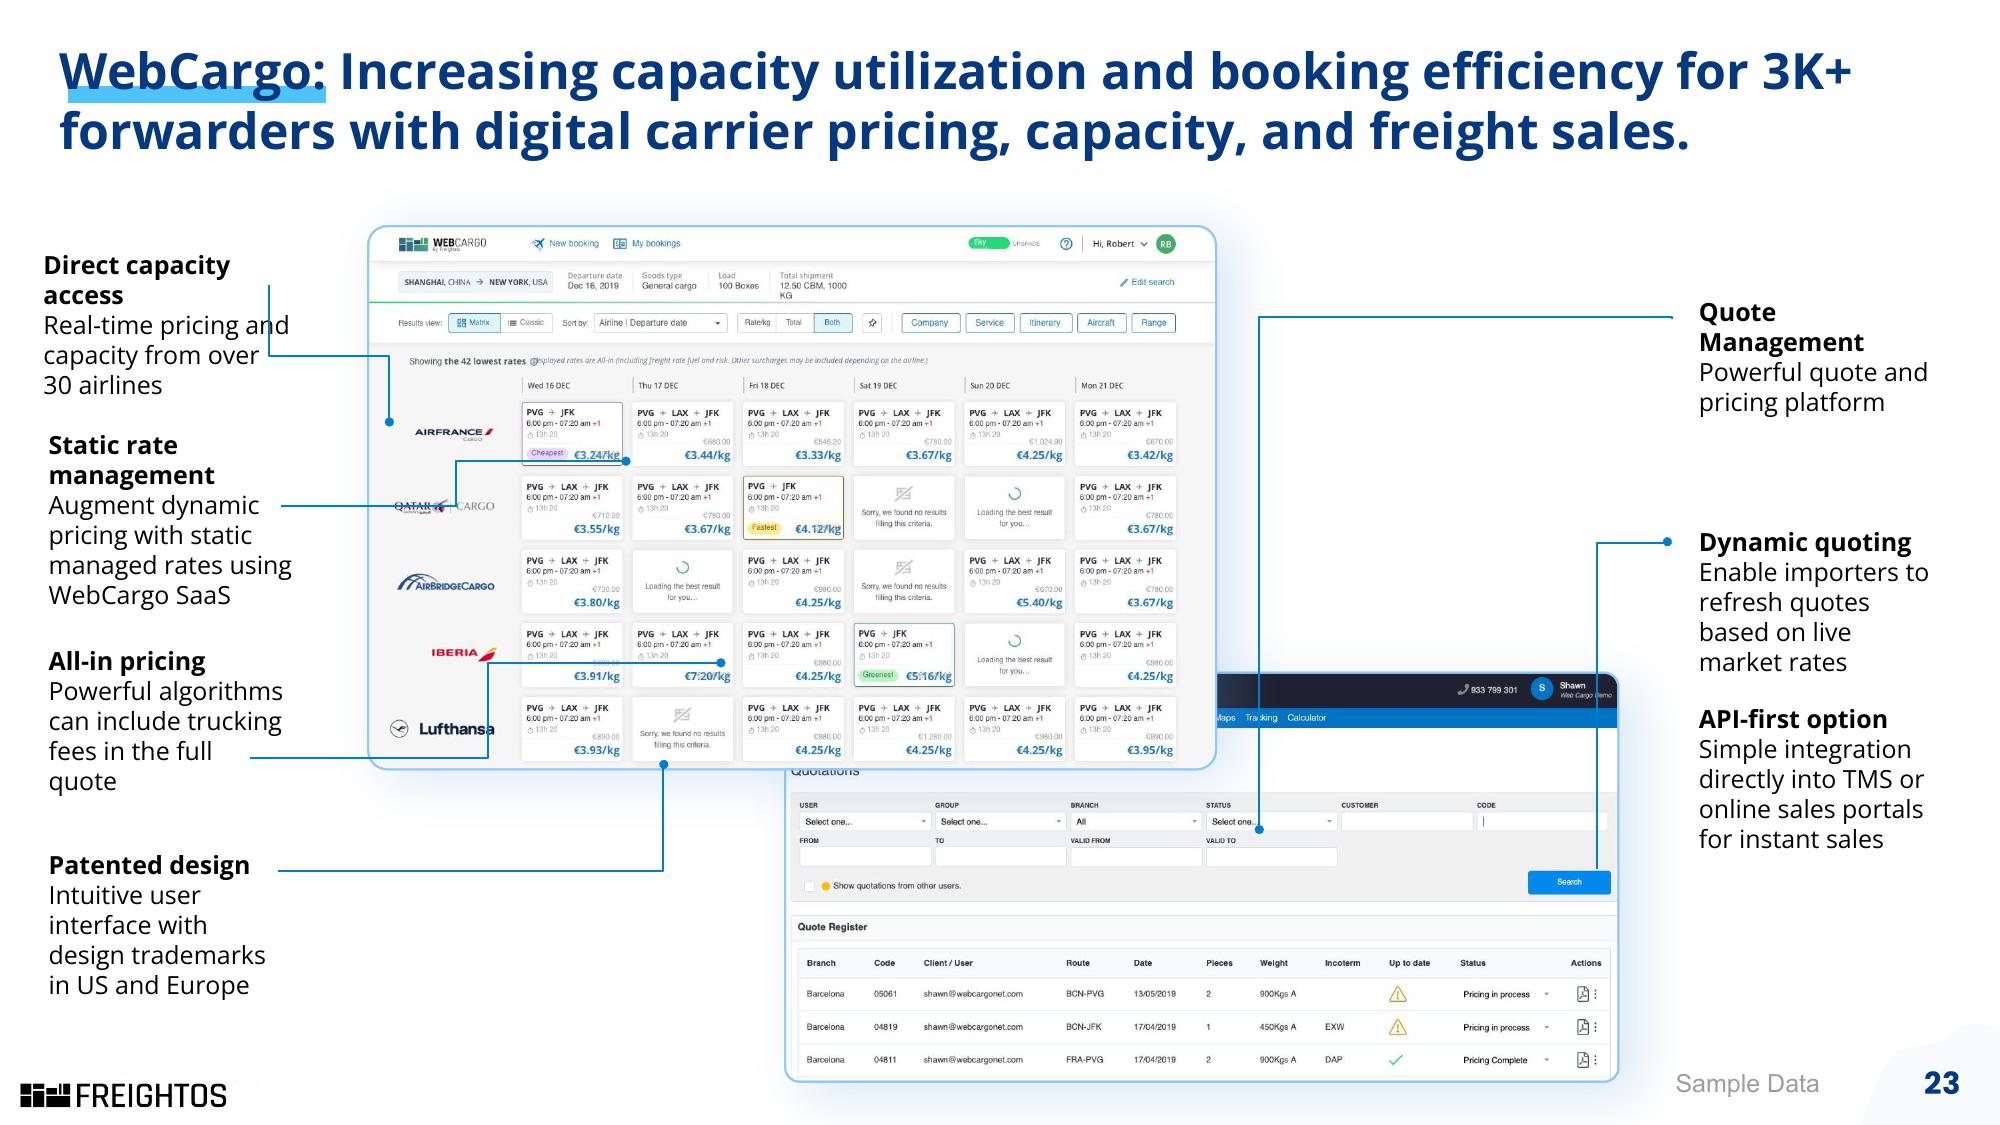The image size is (2000, 1125).
Task: Open the GROUP select dropdown
Action: pyautogui.click(x=1000, y=822)
